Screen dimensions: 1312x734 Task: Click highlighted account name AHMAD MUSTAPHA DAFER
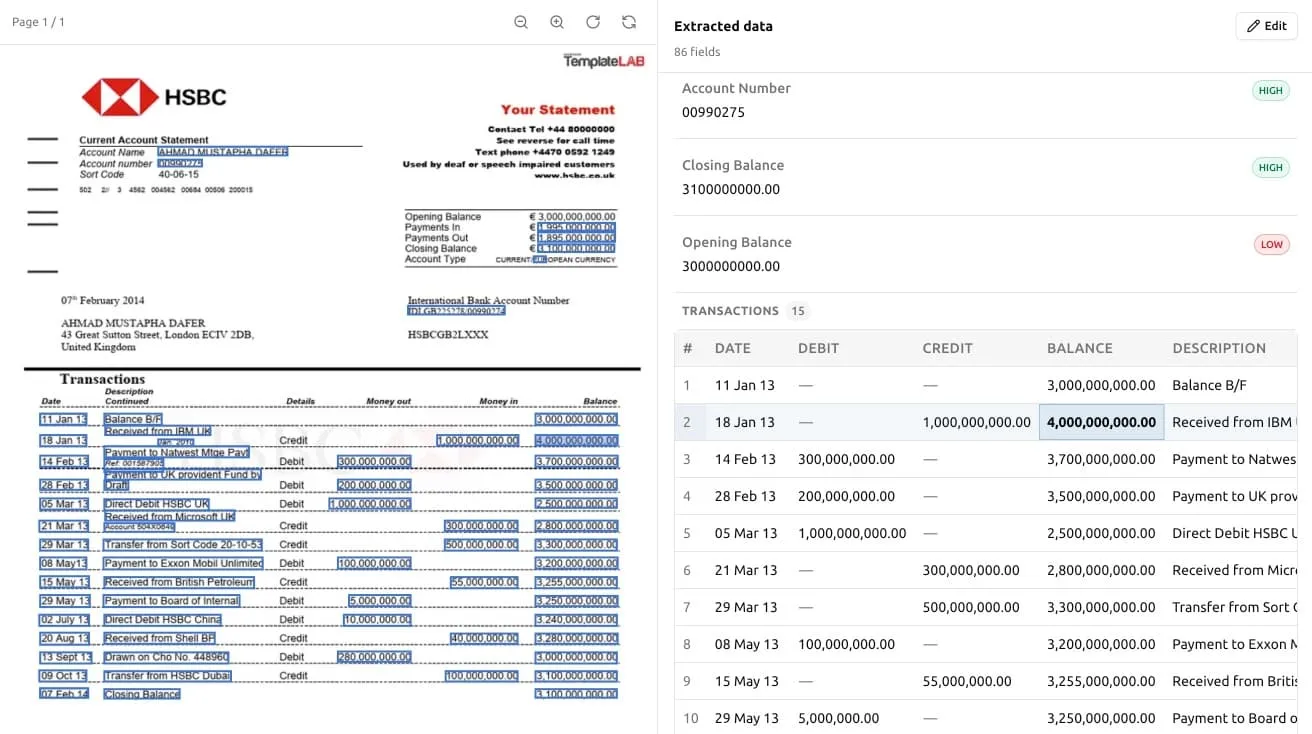[x=223, y=152]
